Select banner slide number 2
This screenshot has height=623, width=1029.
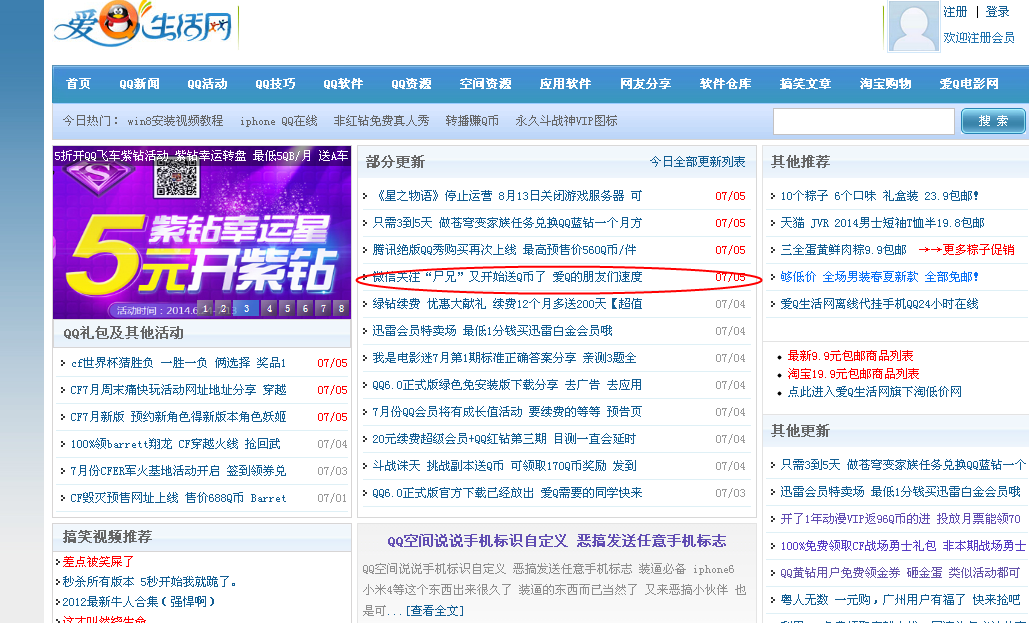(x=223, y=308)
